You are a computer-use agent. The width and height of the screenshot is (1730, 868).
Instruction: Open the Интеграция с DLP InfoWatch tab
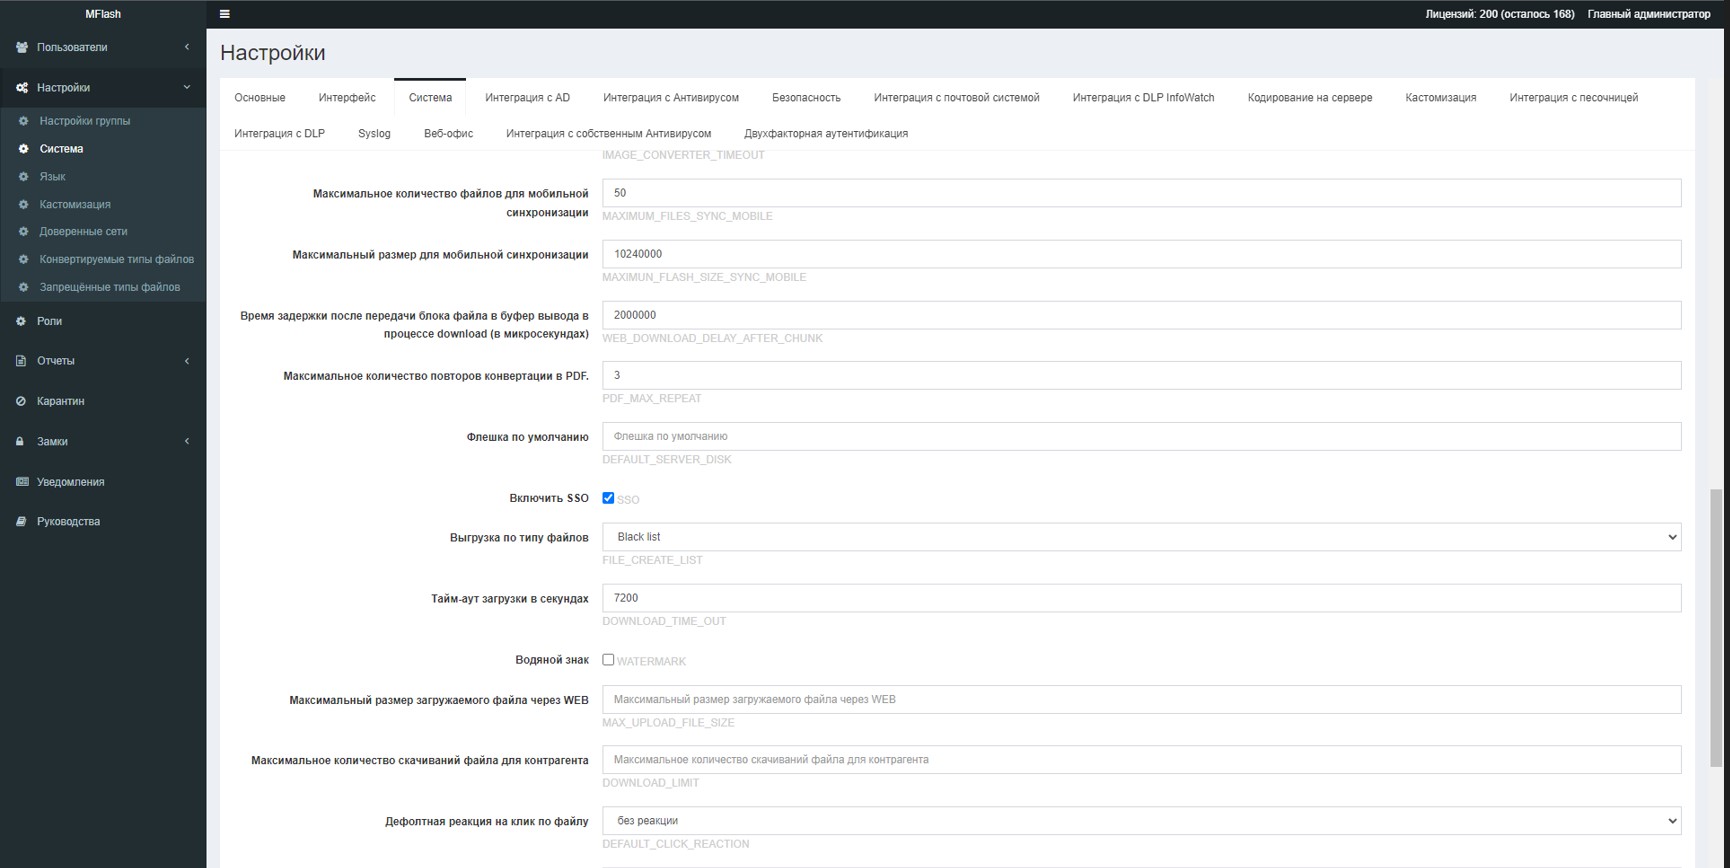point(1143,98)
